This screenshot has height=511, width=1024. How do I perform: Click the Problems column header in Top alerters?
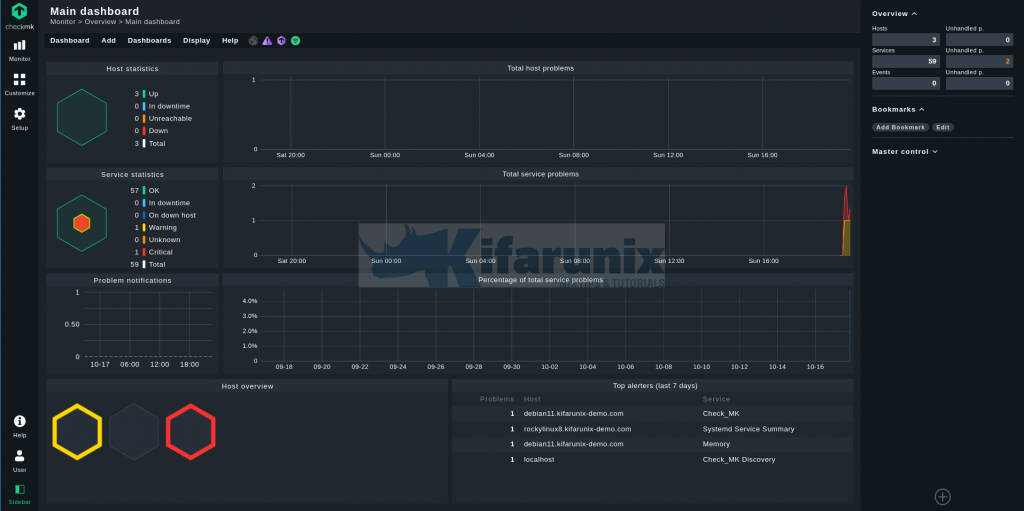[497, 399]
